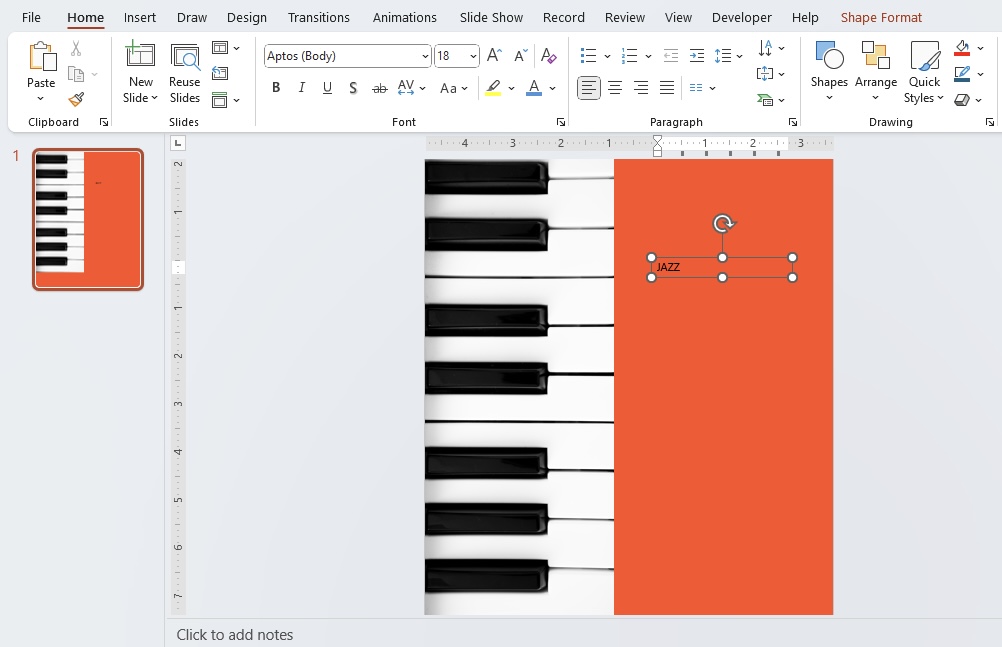Image resolution: width=1002 pixels, height=647 pixels.
Task: Click Increase Font Size icon
Action: (494, 56)
